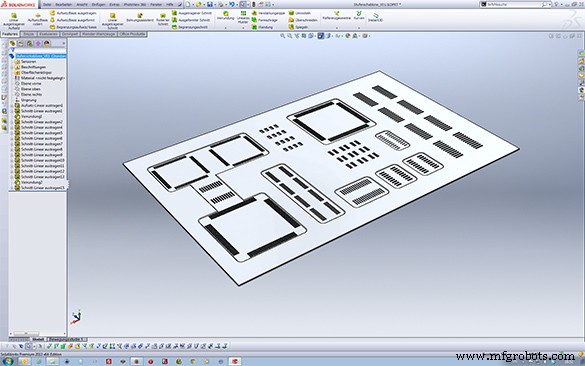Switch to the Skizze tab
The width and height of the screenshot is (585, 366).
[x=29, y=34]
